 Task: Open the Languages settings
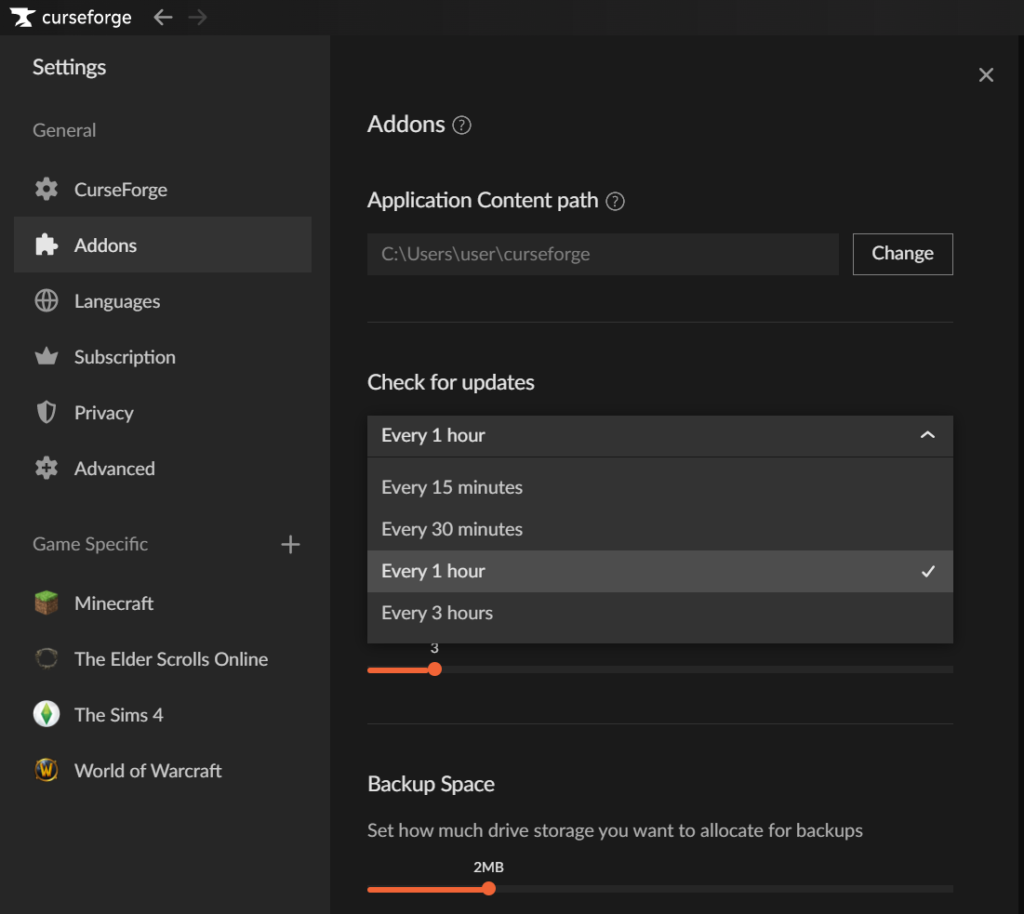click(163, 301)
